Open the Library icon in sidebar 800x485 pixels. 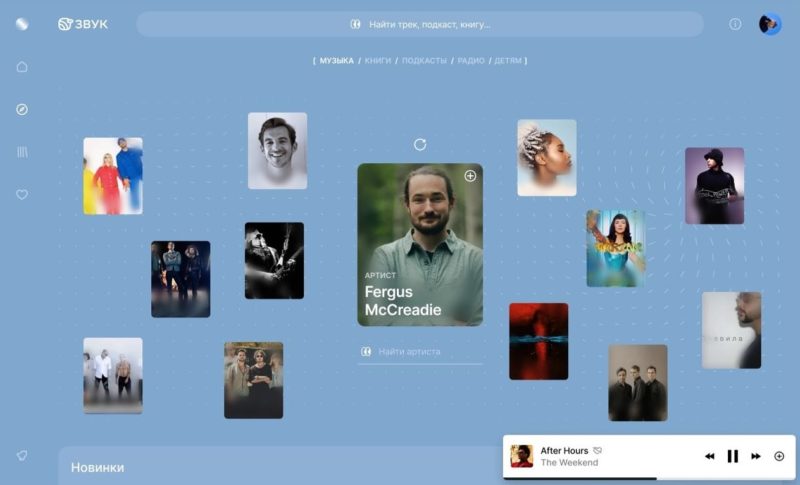pos(22,152)
